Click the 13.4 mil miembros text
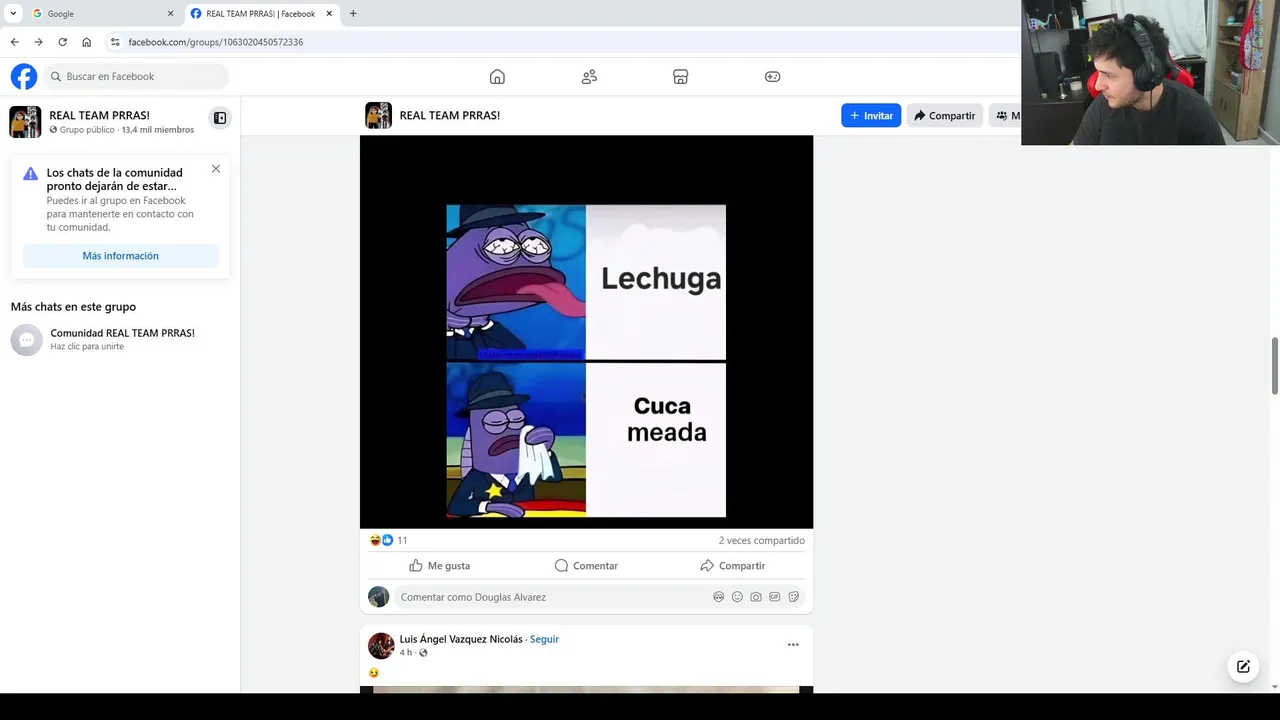 pos(158,130)
